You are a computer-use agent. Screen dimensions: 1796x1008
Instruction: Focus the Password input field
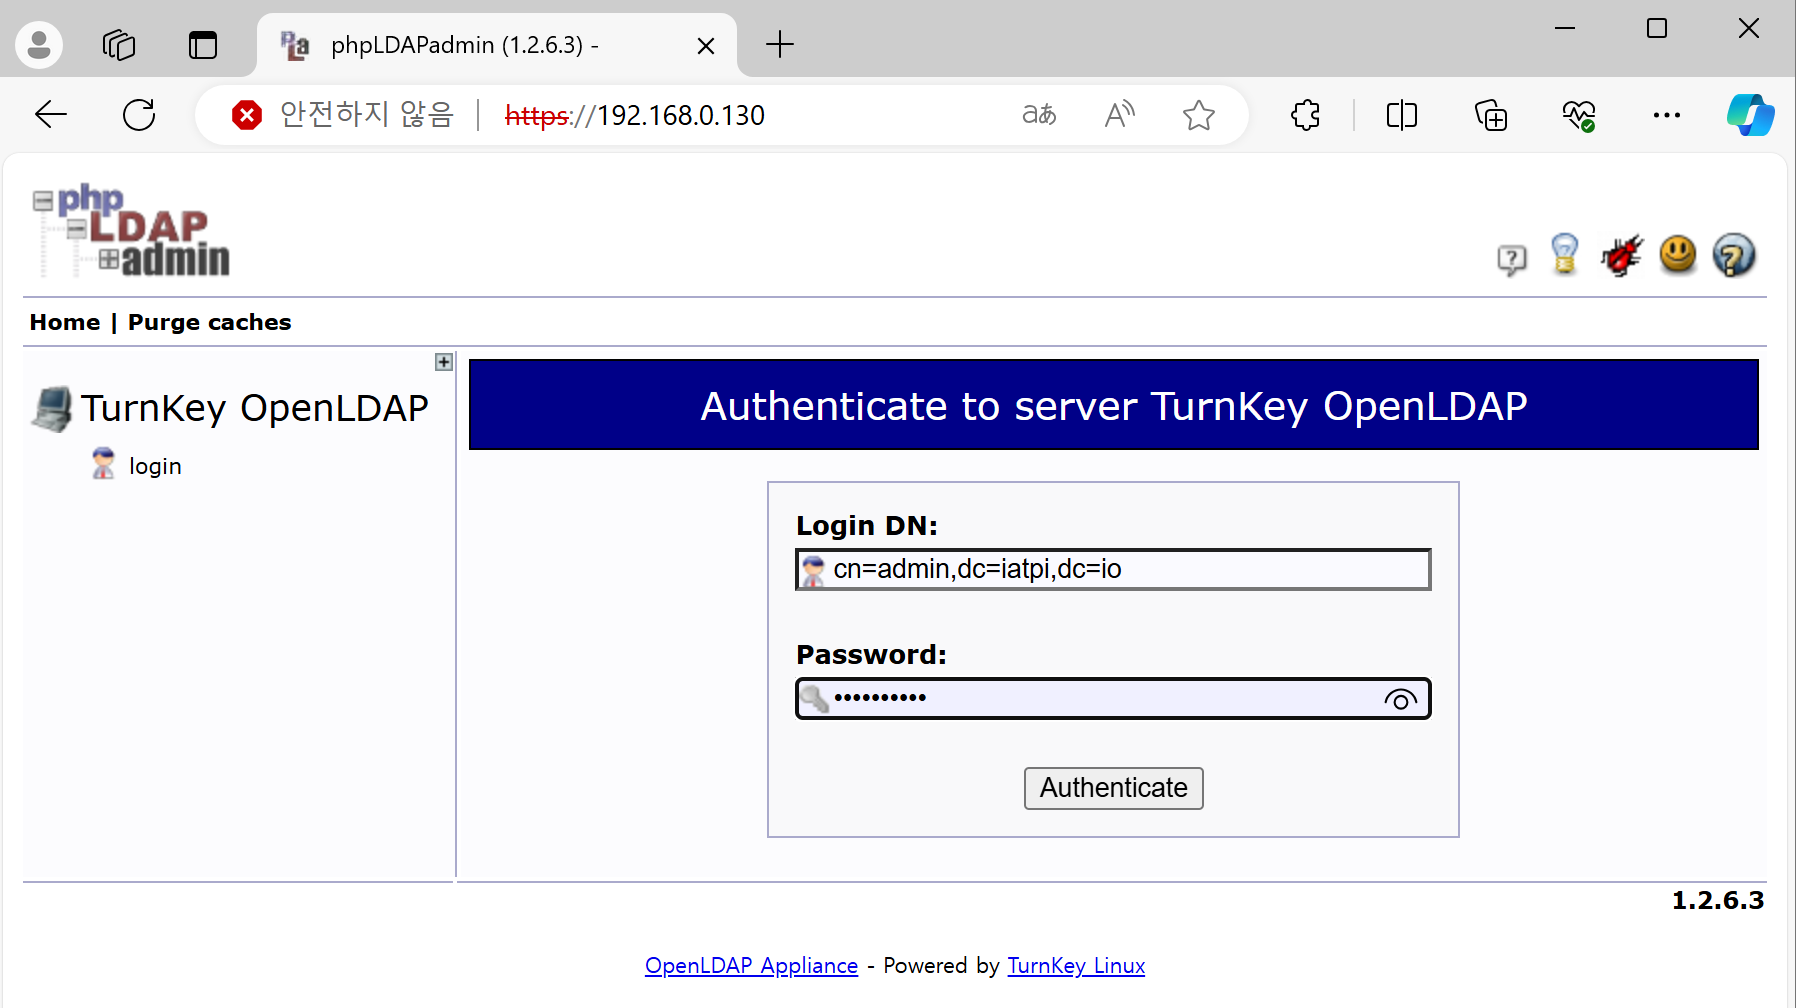(x=1113, y=698)
